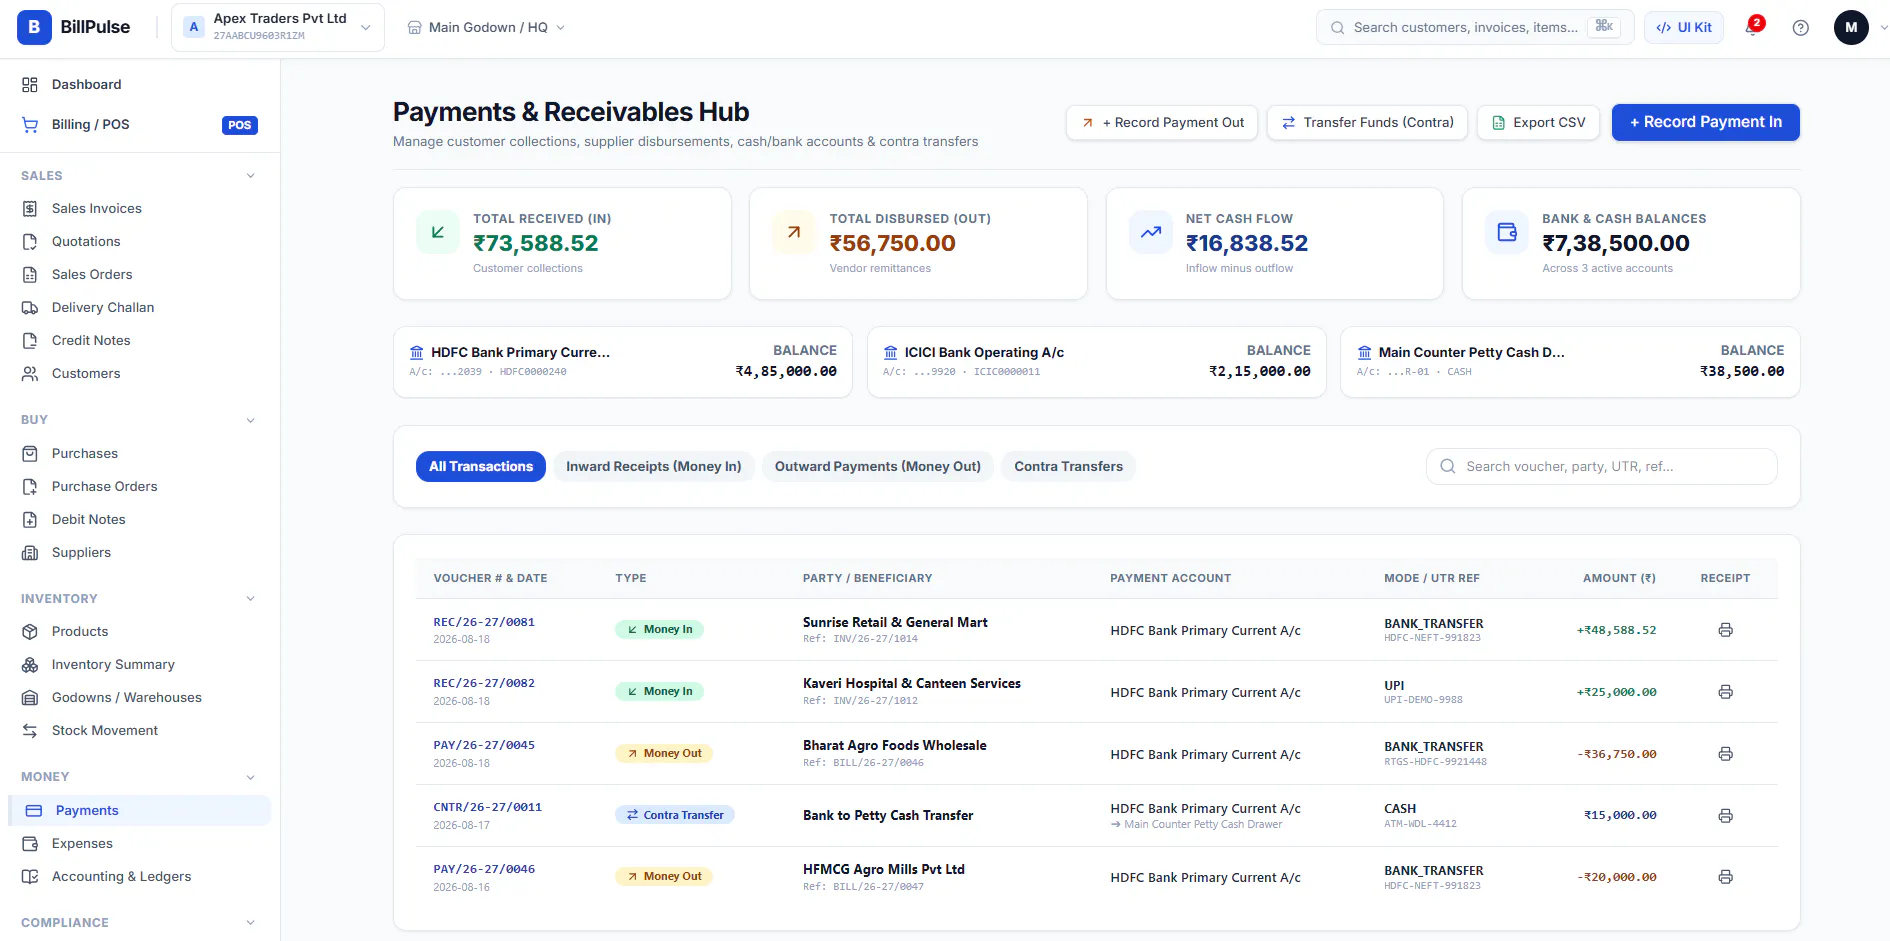This screenshot has width=1890, height=941.
Task: Print receipt for PAY/26-27/0045
Action: point(1725,754)
